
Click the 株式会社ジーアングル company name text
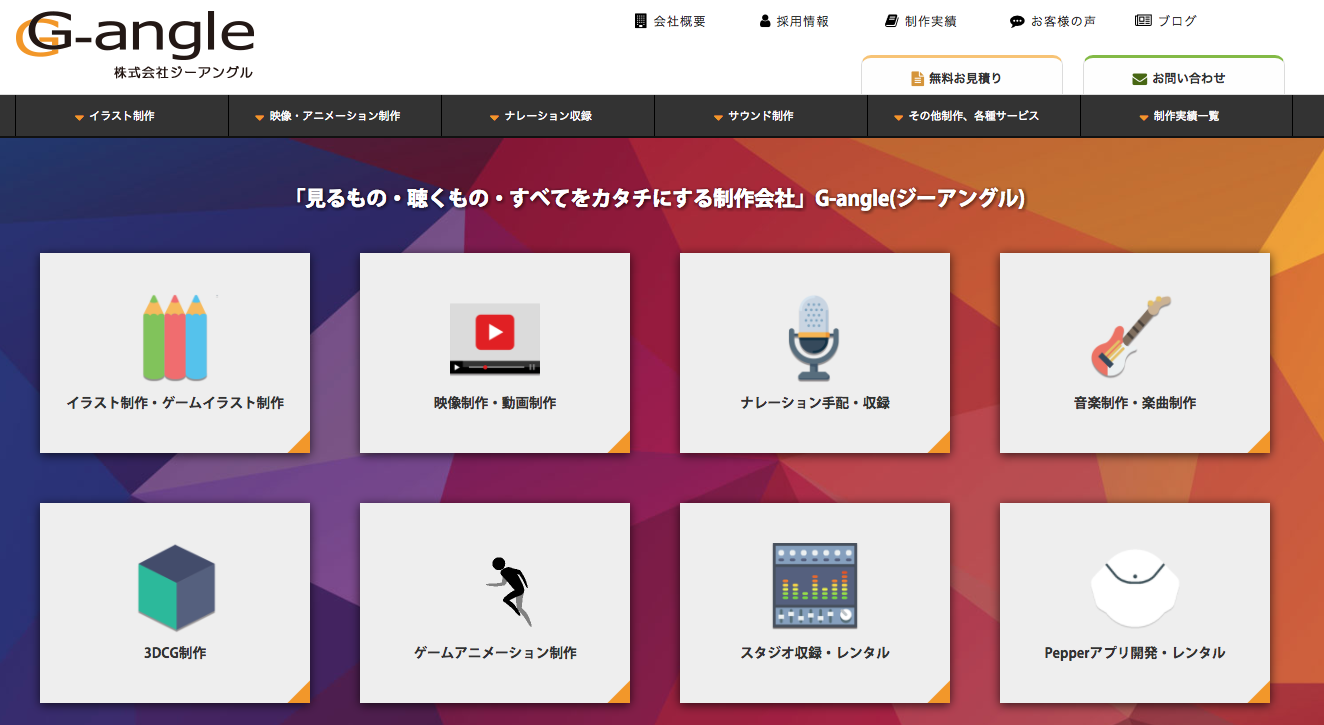183,72
